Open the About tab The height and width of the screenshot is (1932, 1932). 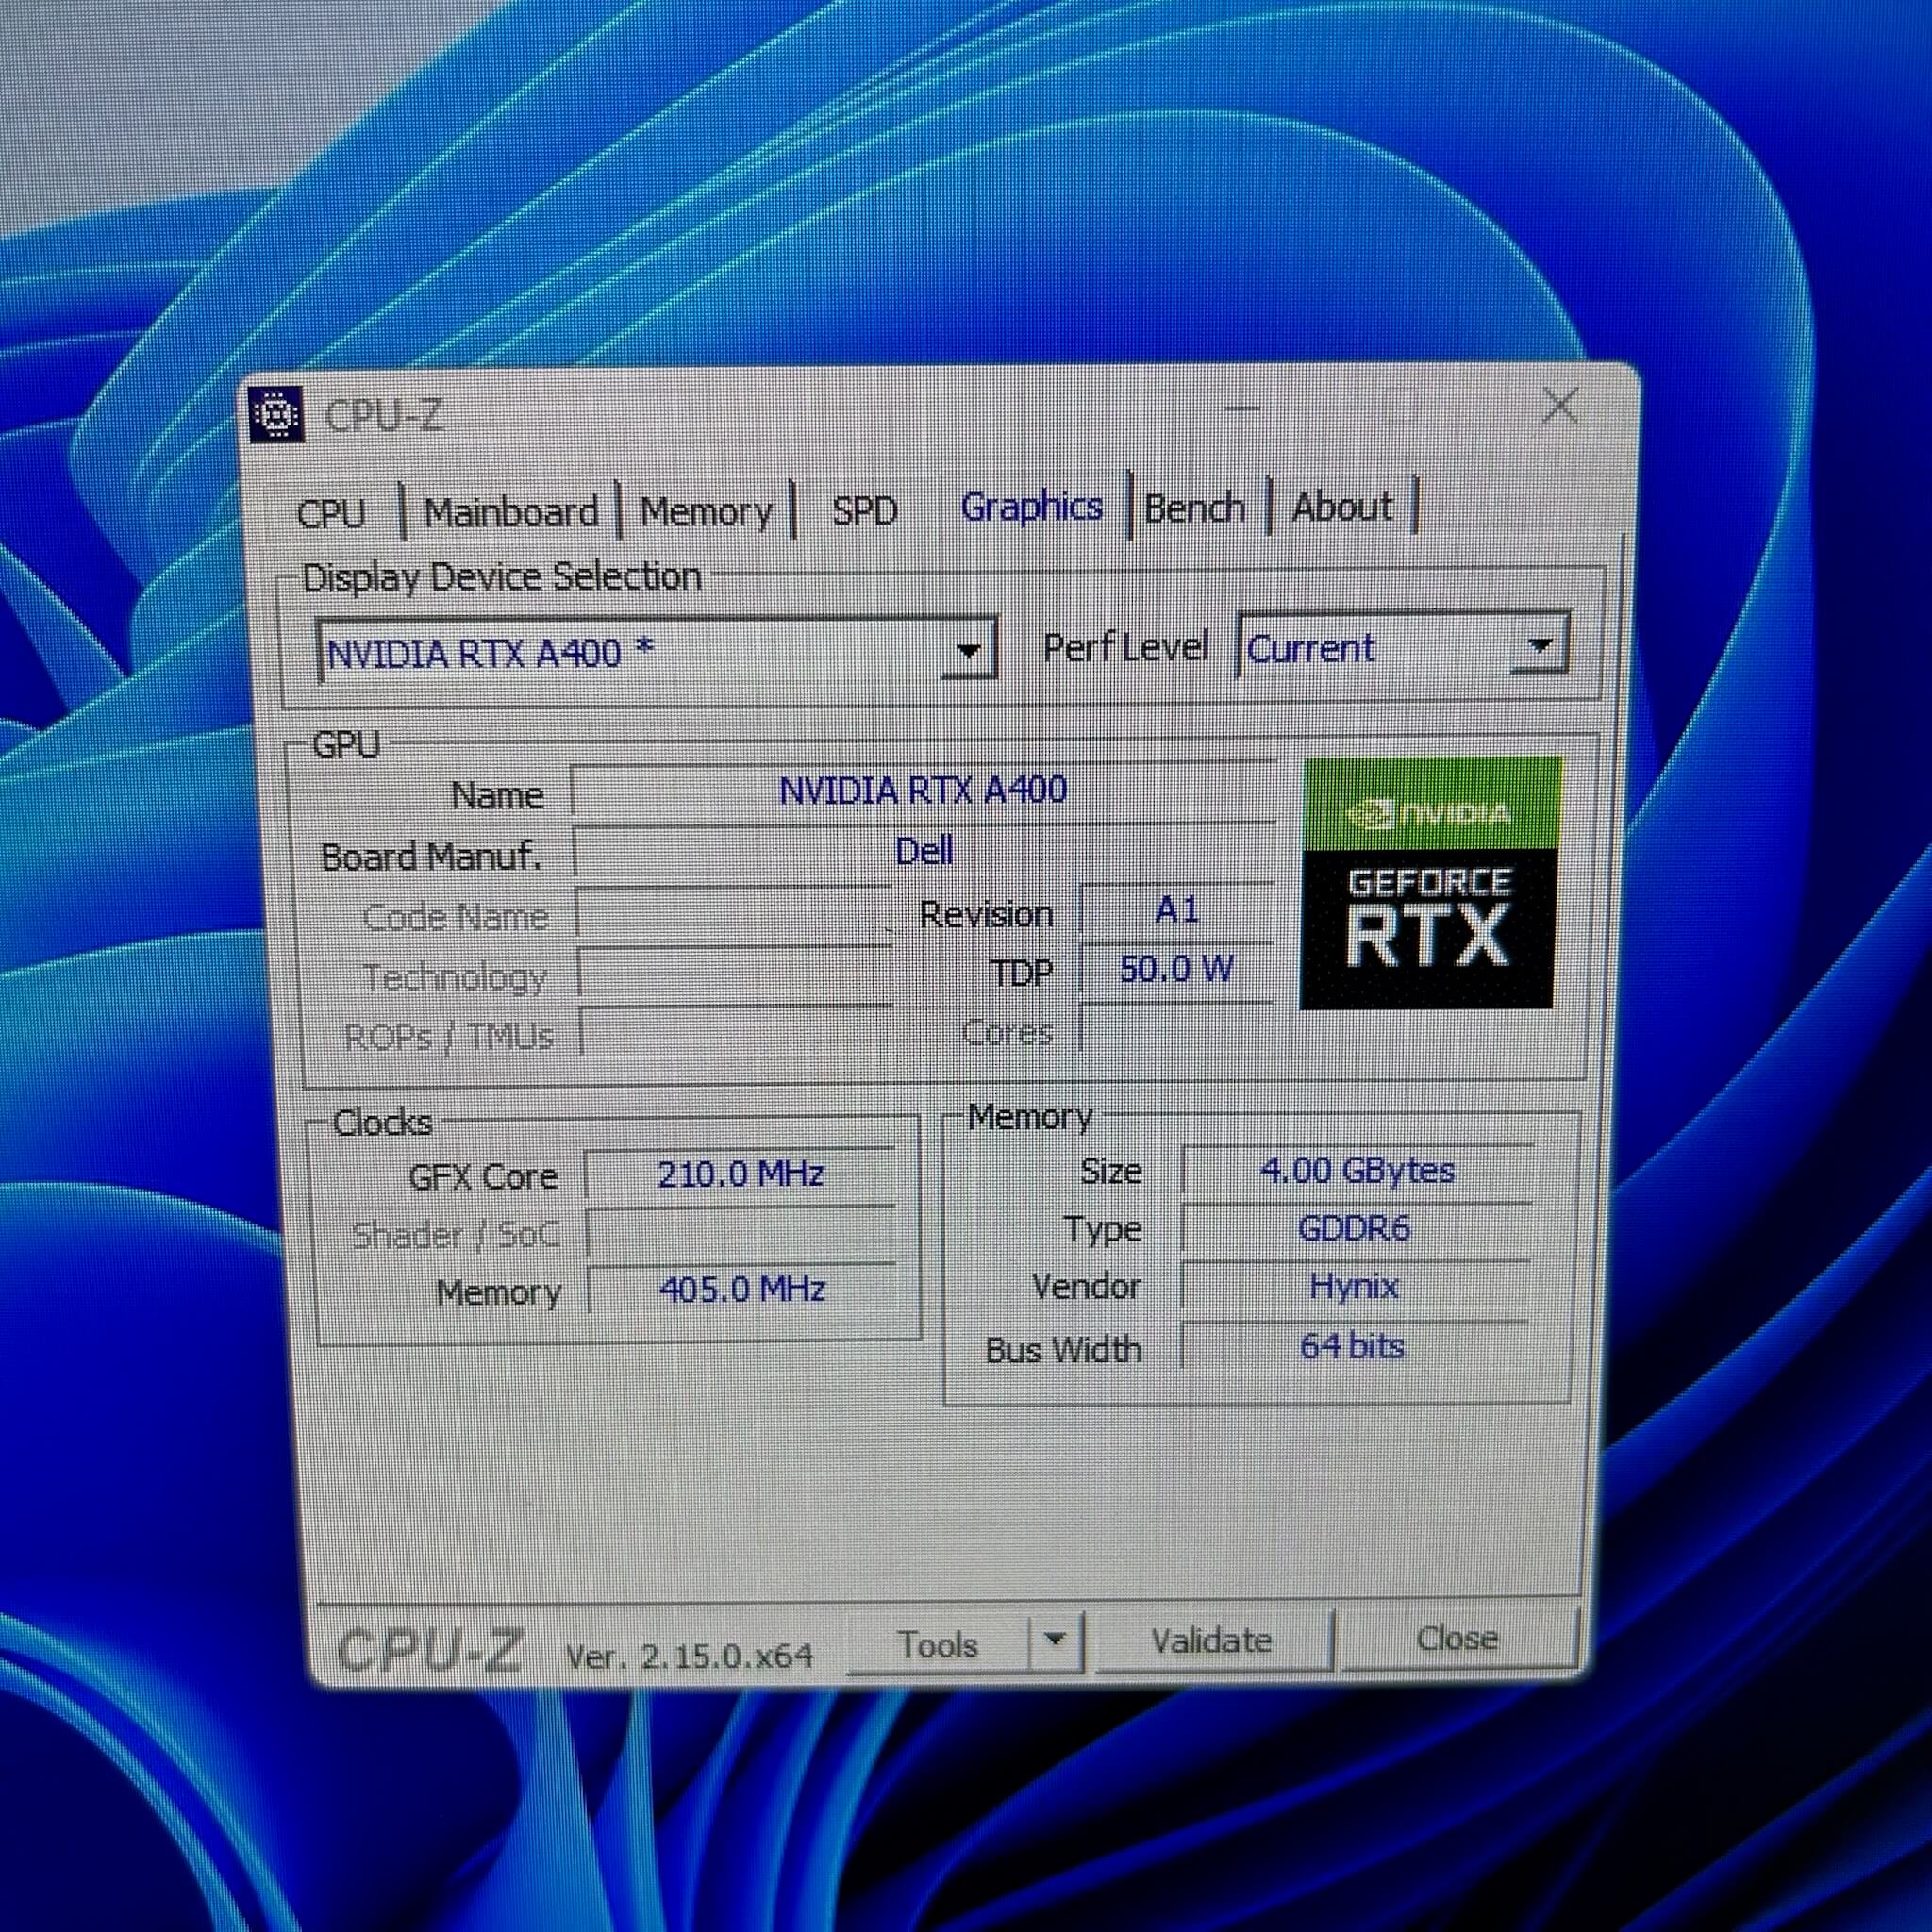point(1341,506)
